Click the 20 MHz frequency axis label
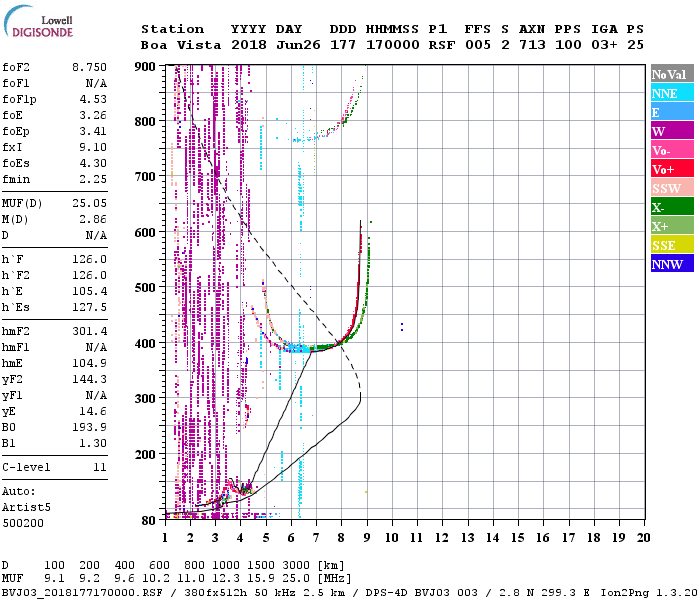This screenshot has height=600, width=700. 643,538
